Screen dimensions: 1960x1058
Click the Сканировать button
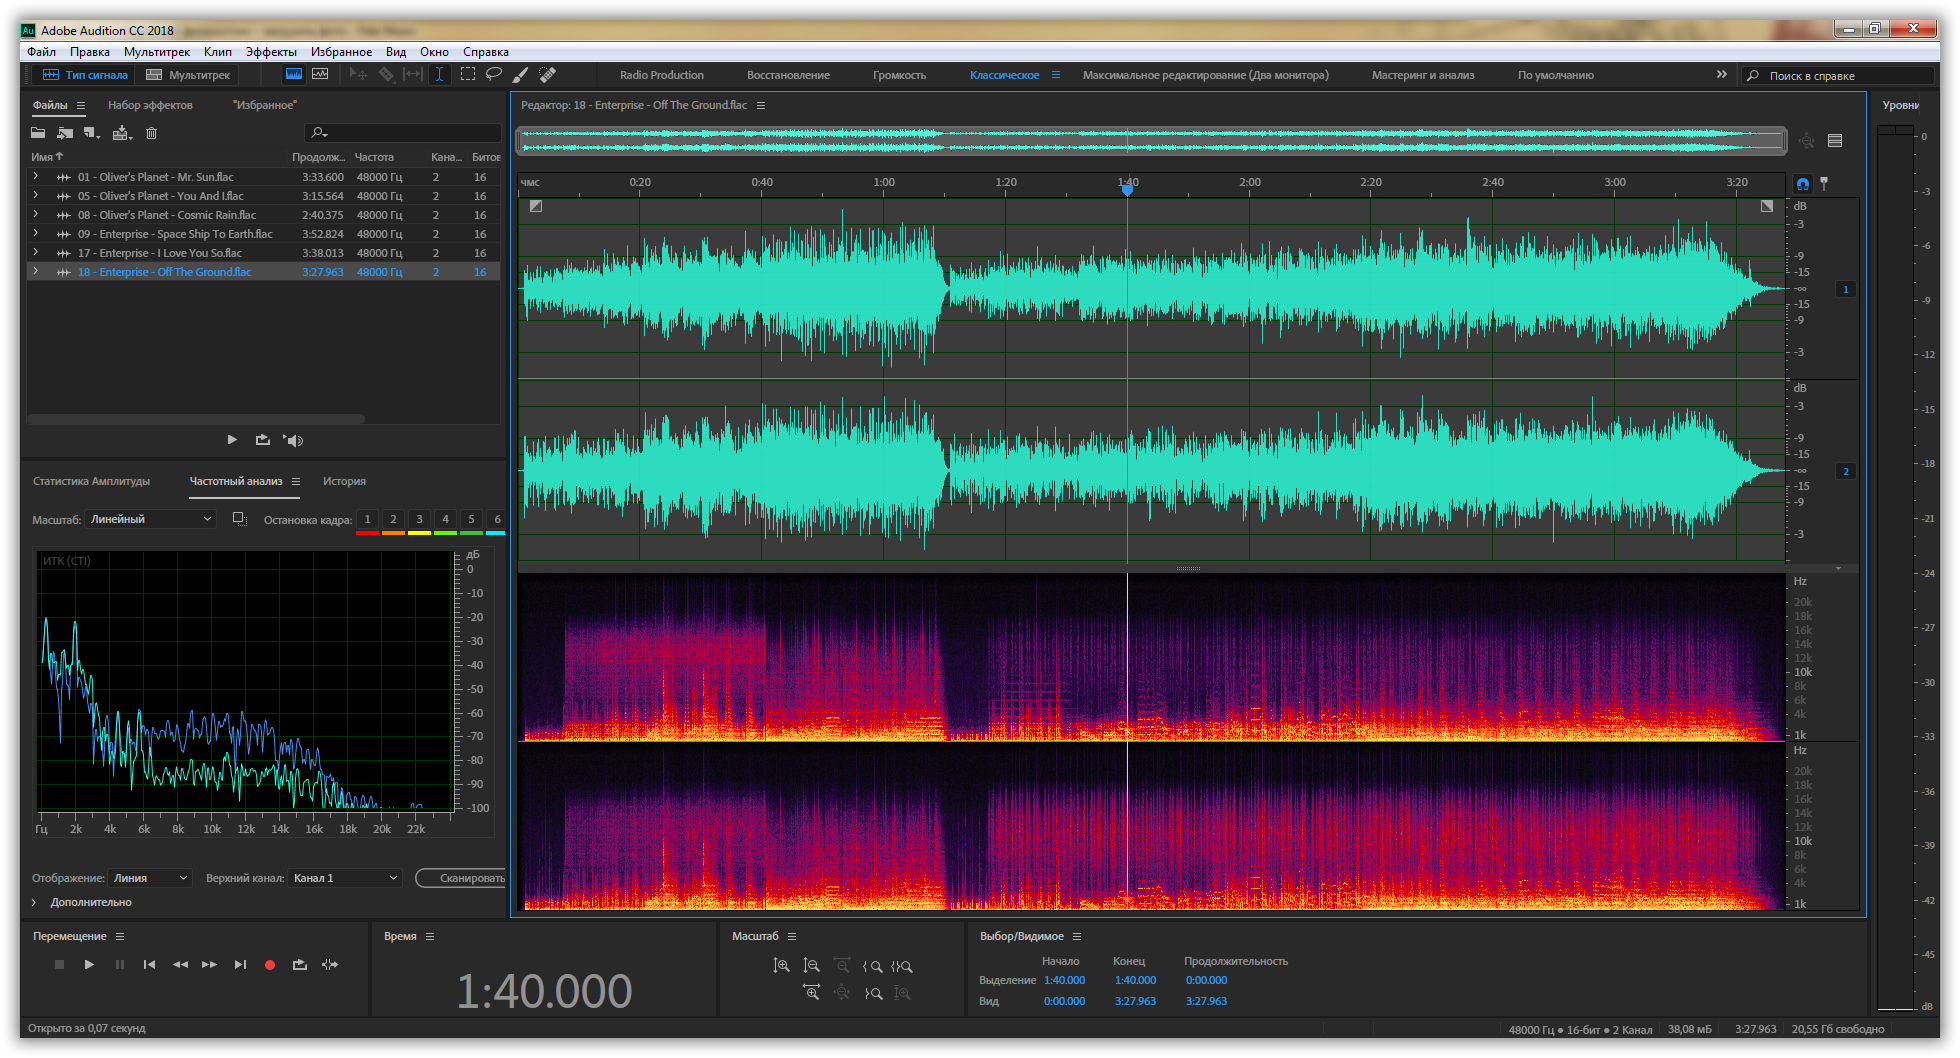462,878
